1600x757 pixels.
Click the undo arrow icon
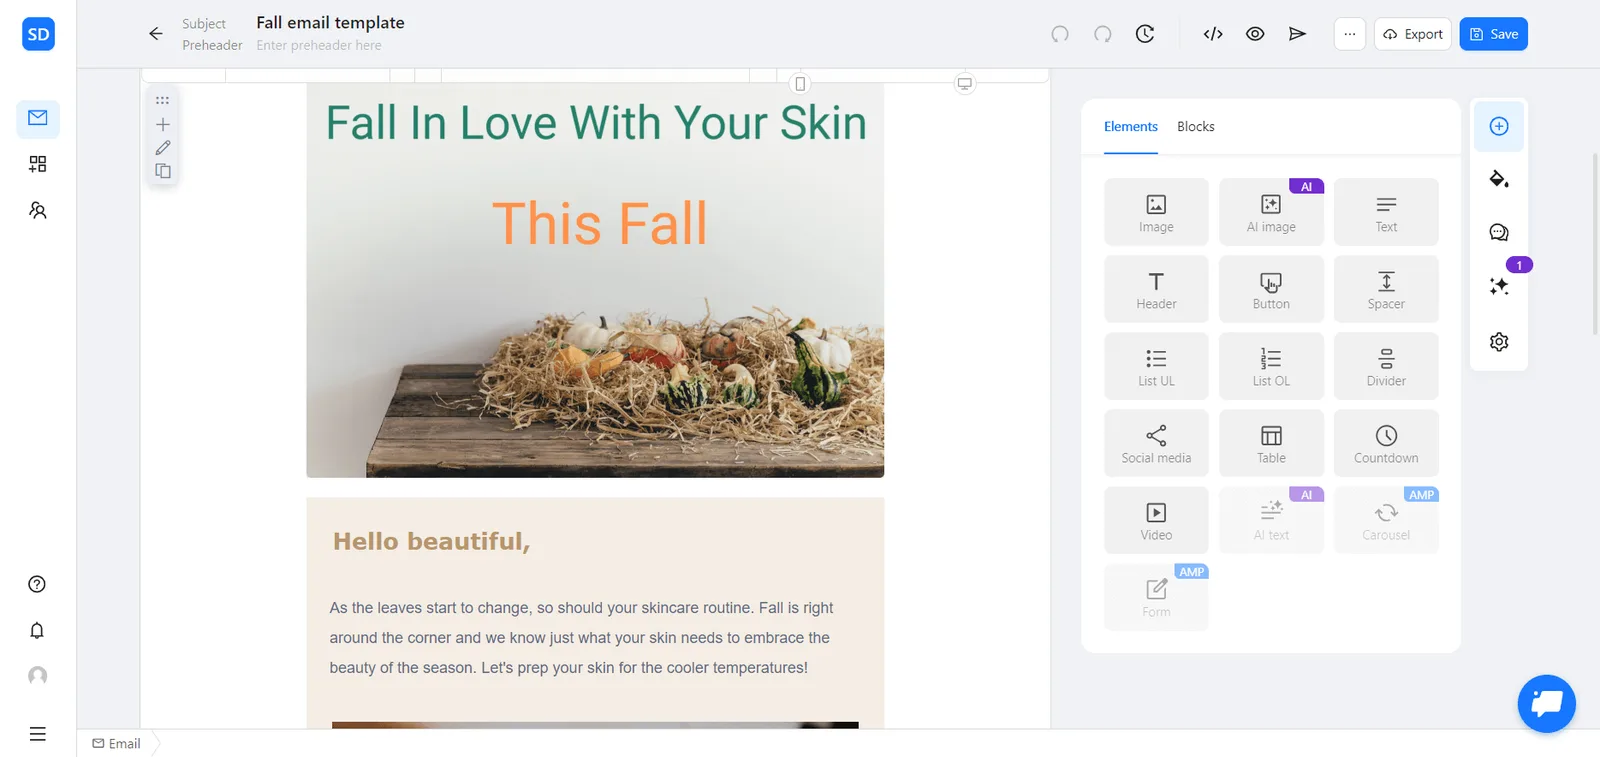(x=1060, y=34)
